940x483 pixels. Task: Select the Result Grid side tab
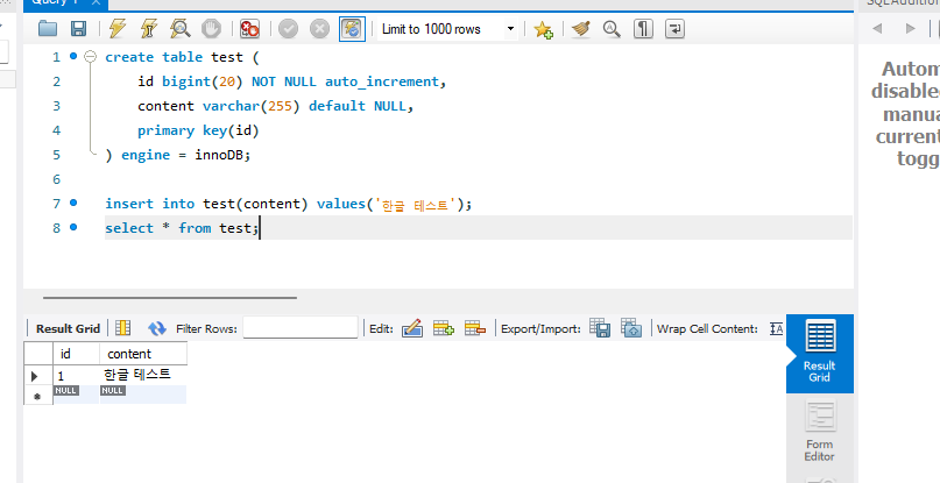point(820,353)
